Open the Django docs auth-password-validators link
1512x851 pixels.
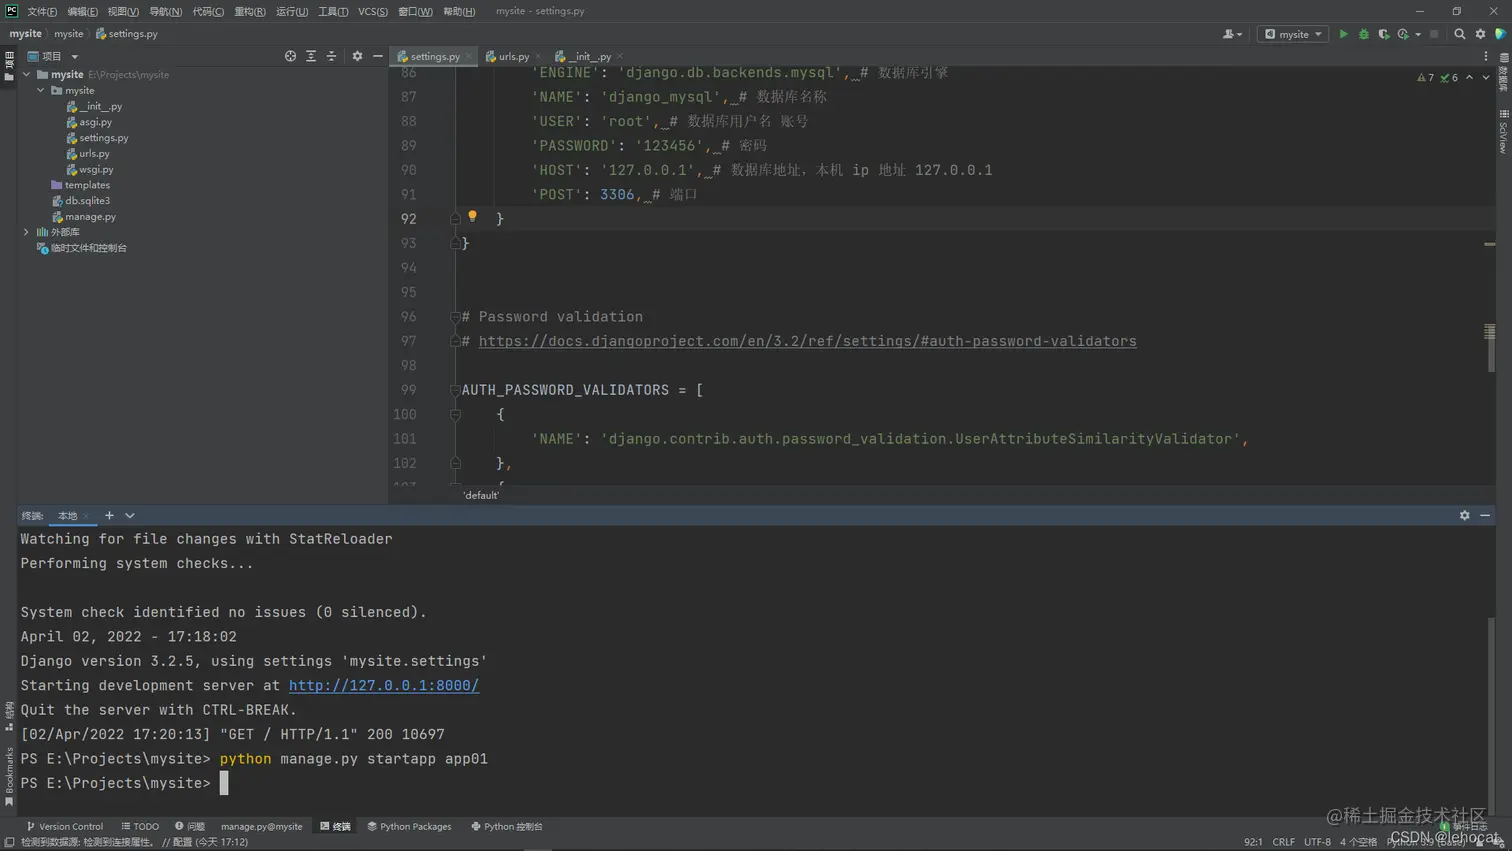(807, 342)
